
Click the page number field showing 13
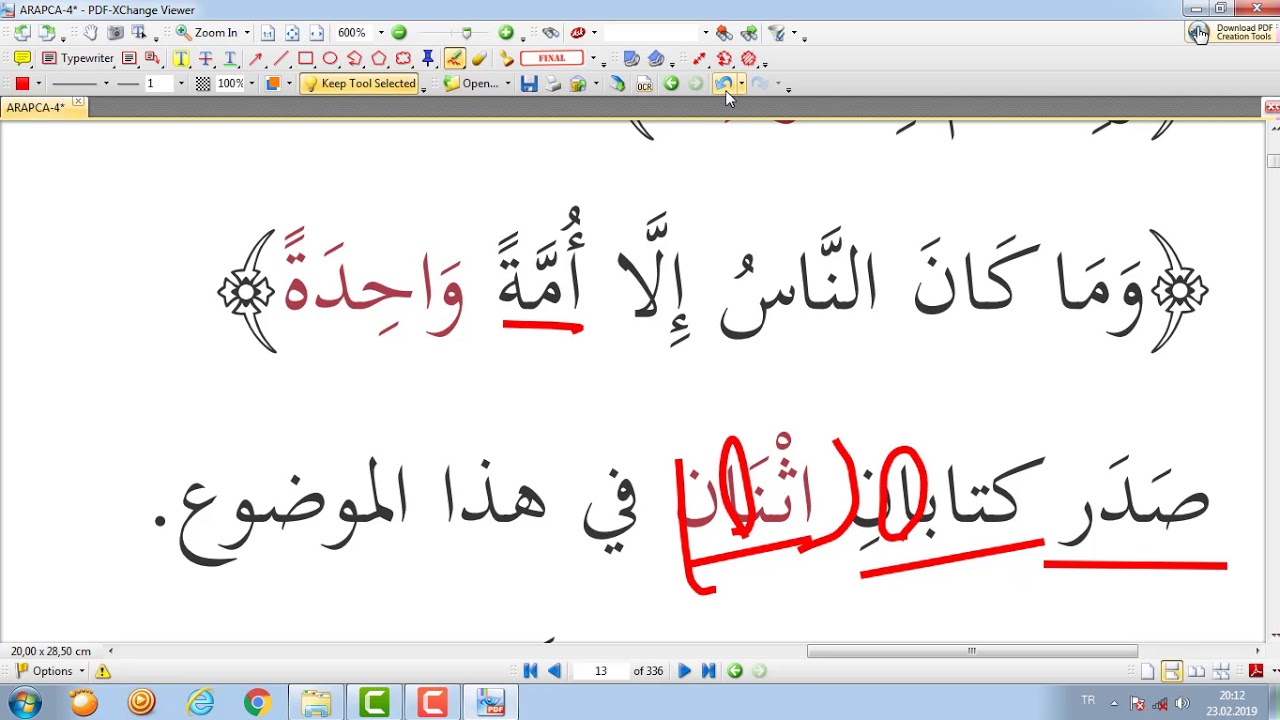[600, 671]
